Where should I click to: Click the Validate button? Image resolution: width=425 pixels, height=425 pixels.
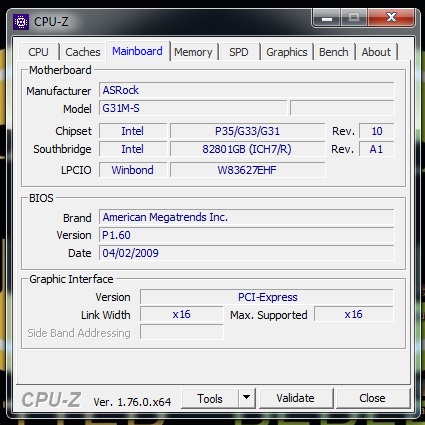point(296,398)
